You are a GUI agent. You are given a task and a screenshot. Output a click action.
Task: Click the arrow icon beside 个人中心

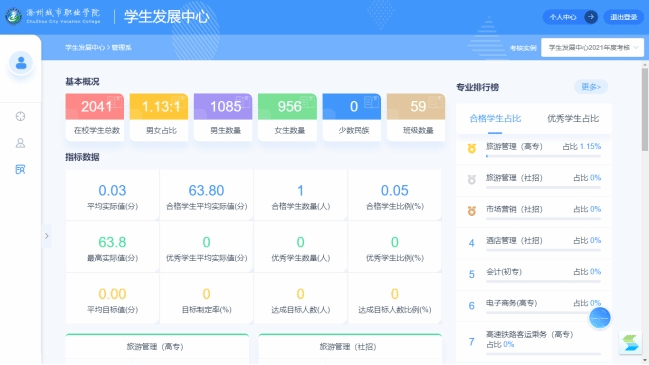coord(591,17)
